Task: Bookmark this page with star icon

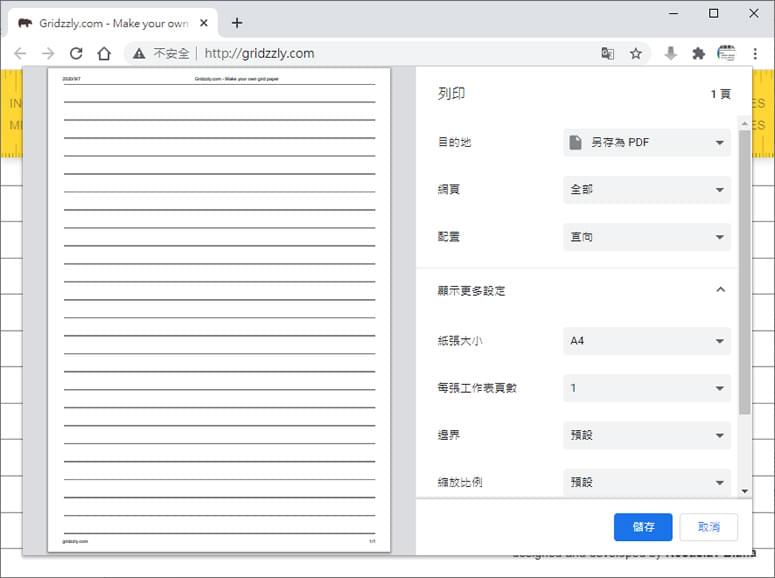Action: pyautogui.click(x=636, y=53)
